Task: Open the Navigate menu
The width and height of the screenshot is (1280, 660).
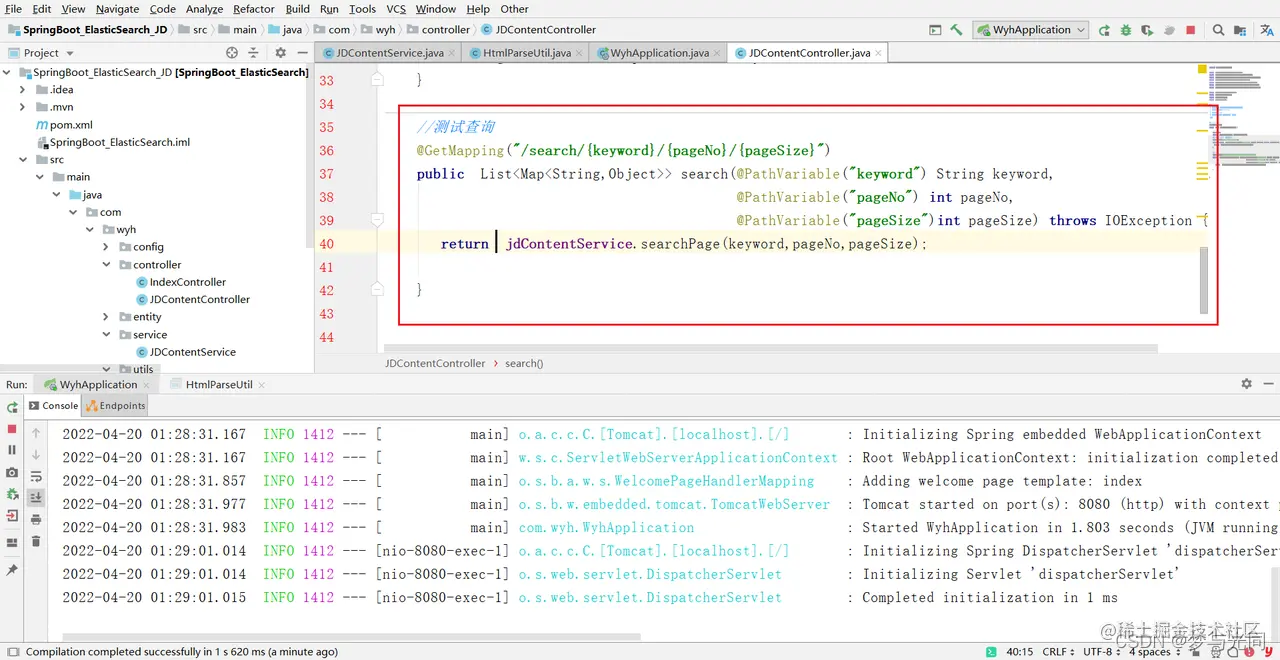Action: 117,9
